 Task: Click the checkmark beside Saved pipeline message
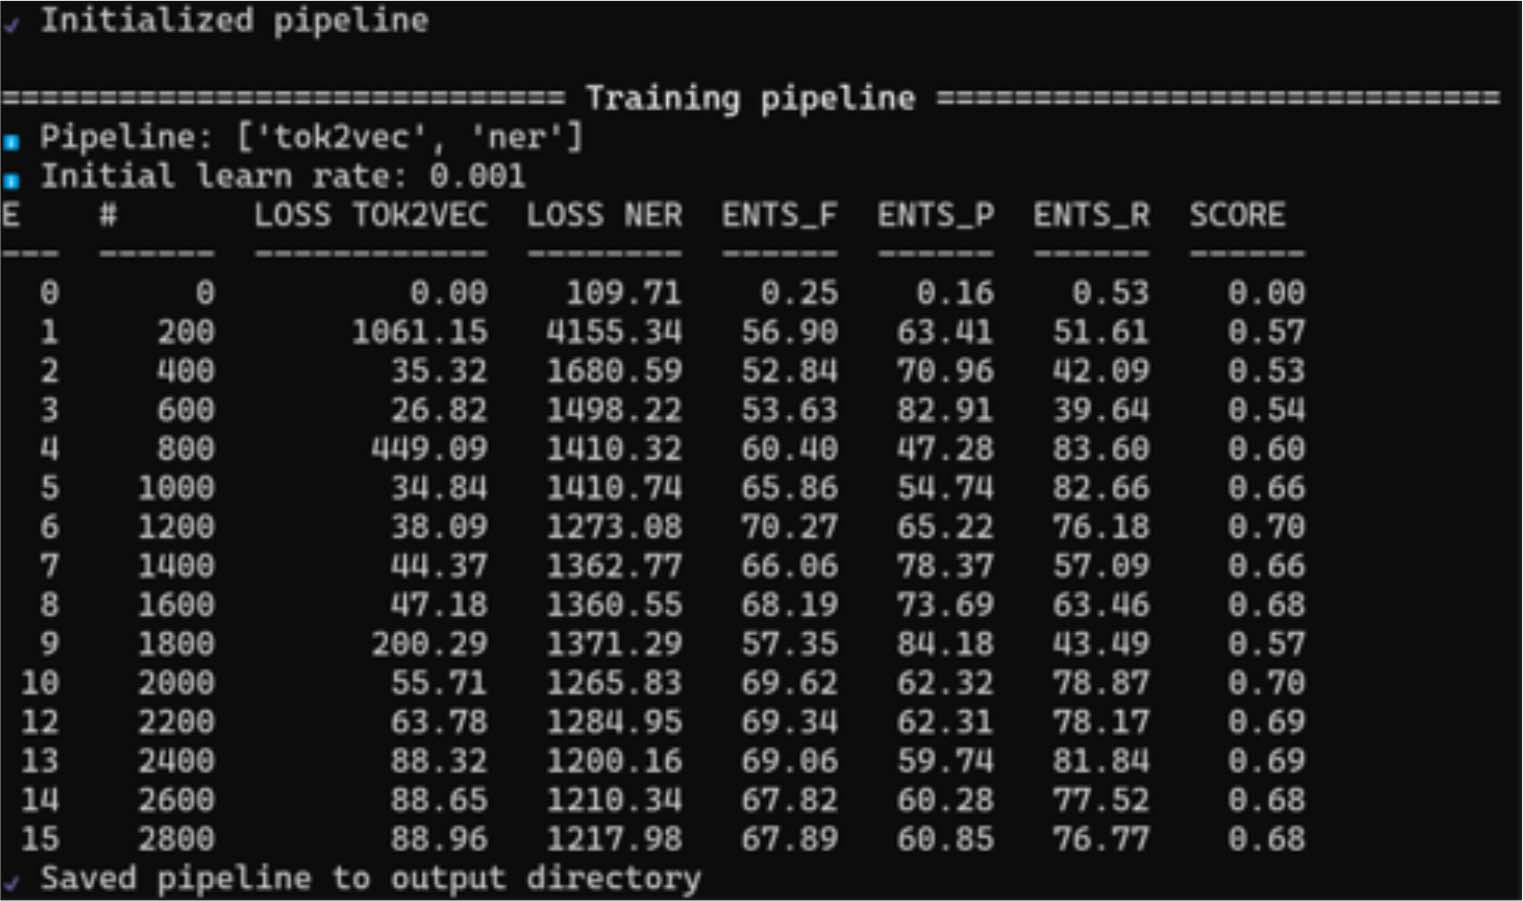point(10,882)
